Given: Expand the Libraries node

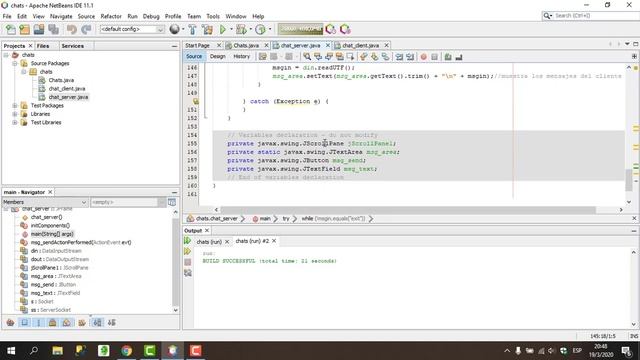Looking at the screenshot, I should point(15,114).
